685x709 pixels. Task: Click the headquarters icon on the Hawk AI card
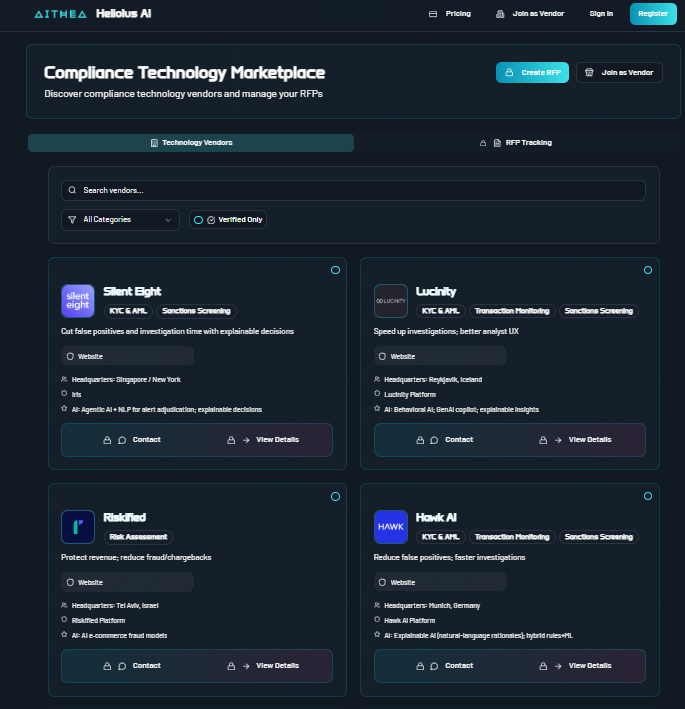(x=377, y=605)
